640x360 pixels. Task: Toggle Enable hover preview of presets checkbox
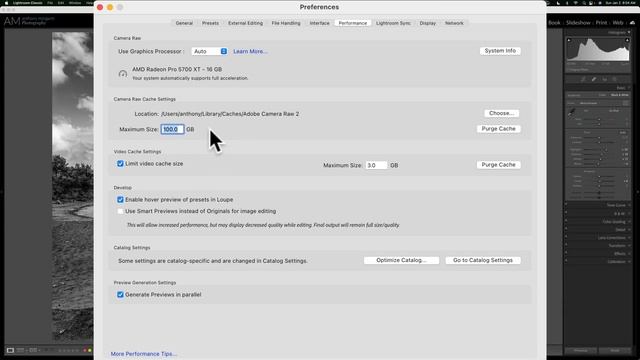click(120, 200)
